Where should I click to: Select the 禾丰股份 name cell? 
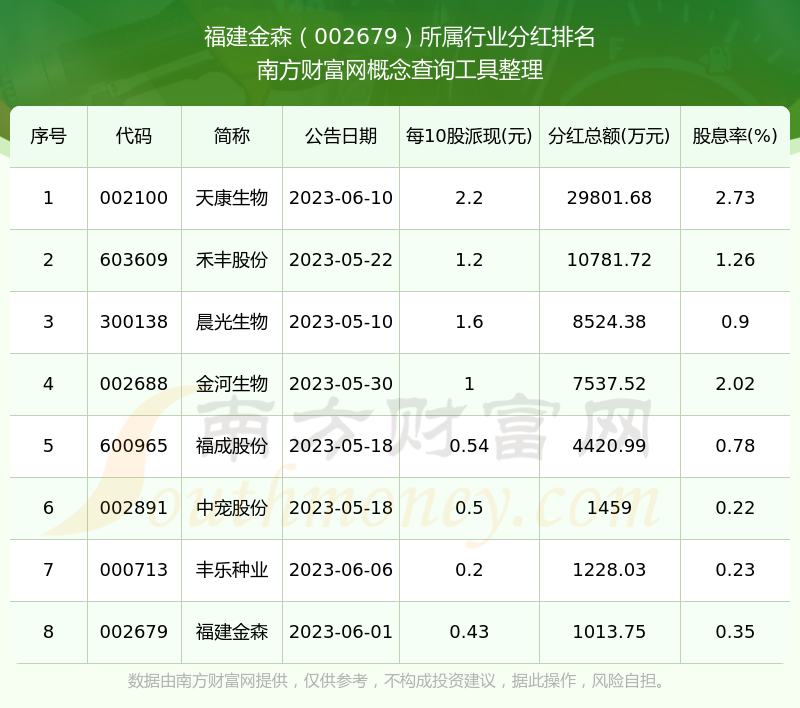point(231,260)
